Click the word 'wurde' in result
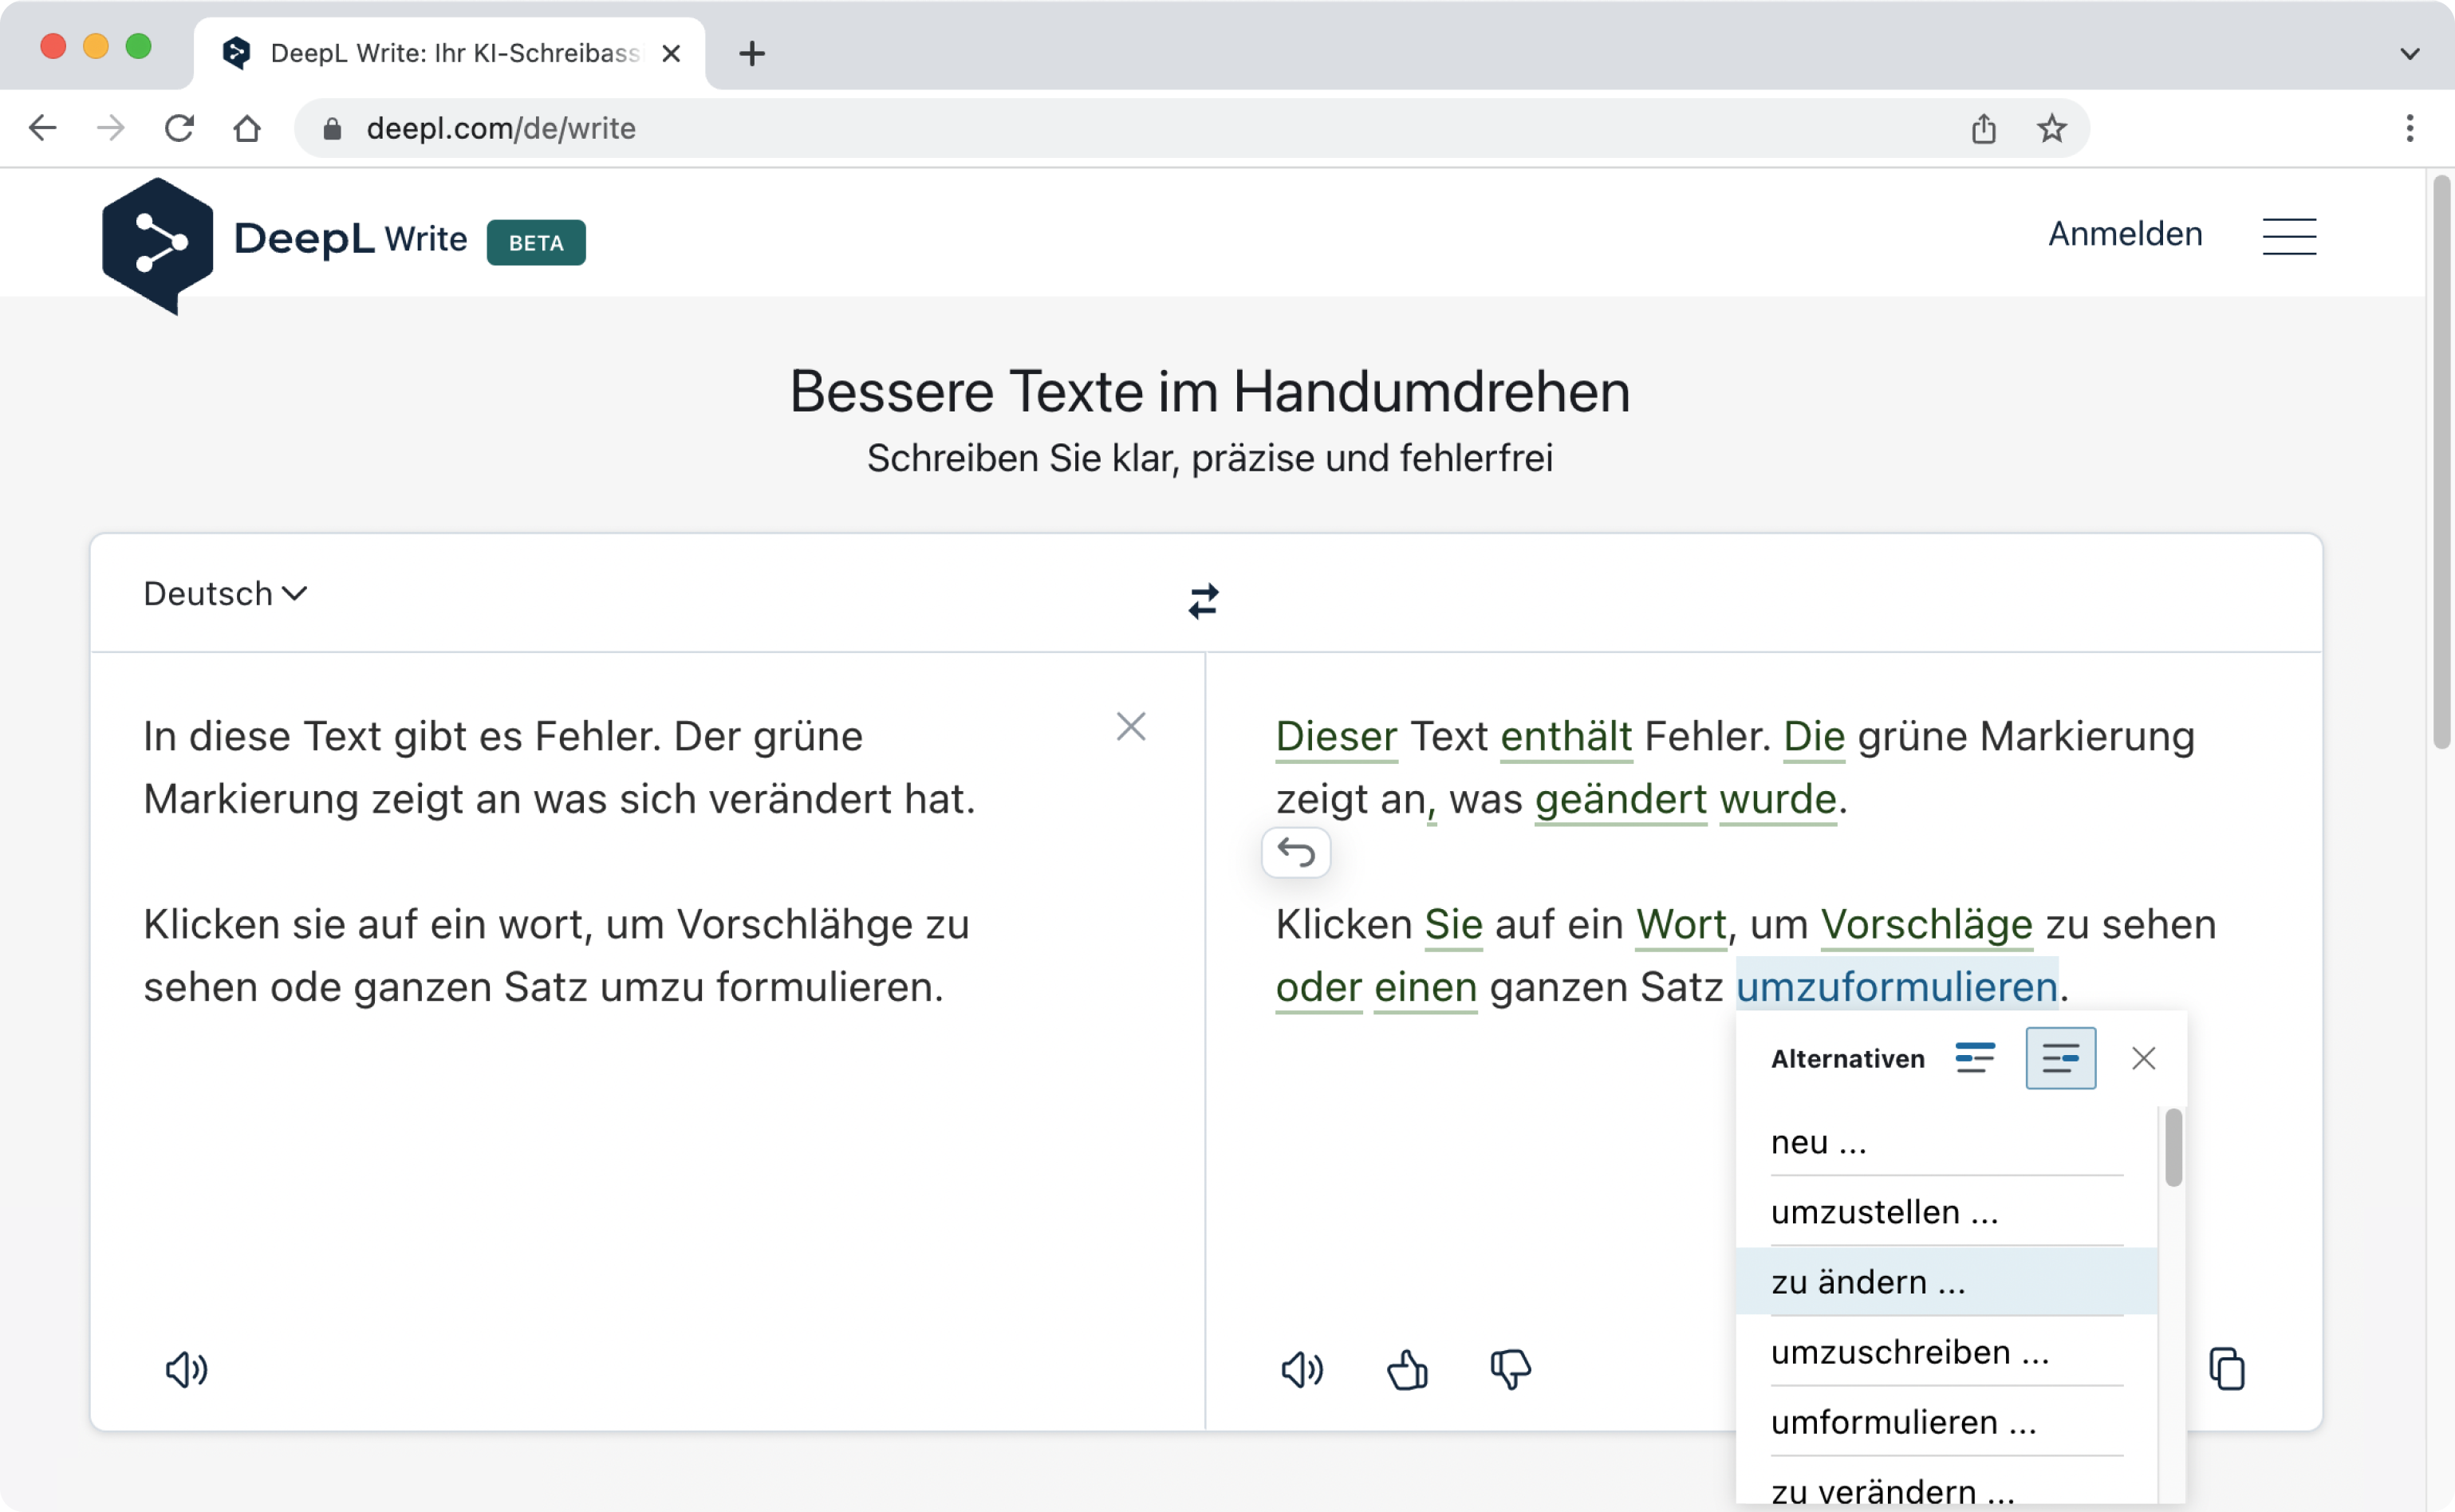Viewport: 2455px width, 1512px height. [x=1777, y=799]
